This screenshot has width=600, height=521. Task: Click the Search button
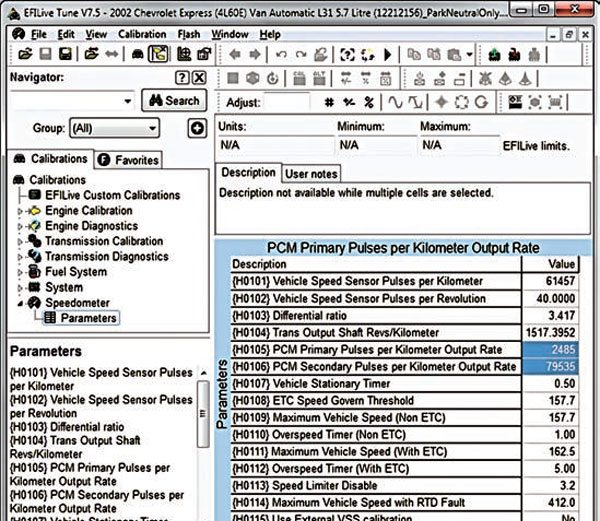coord(174,101)
